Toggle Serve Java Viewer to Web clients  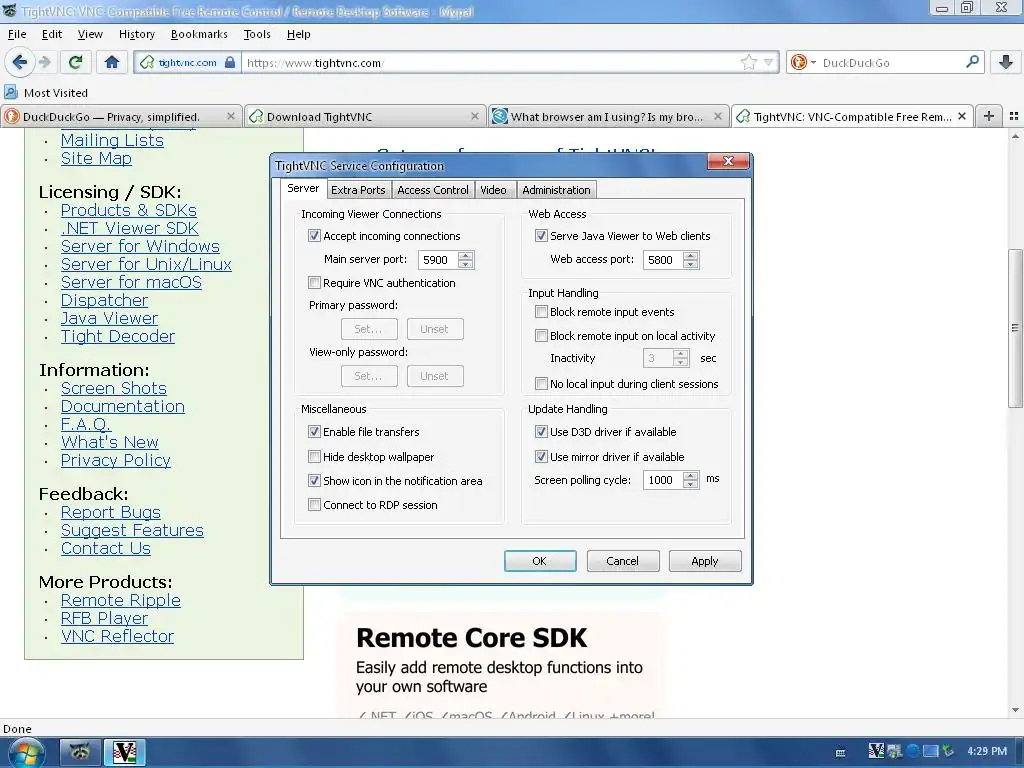pyautogui.click(x=541, y=236)
